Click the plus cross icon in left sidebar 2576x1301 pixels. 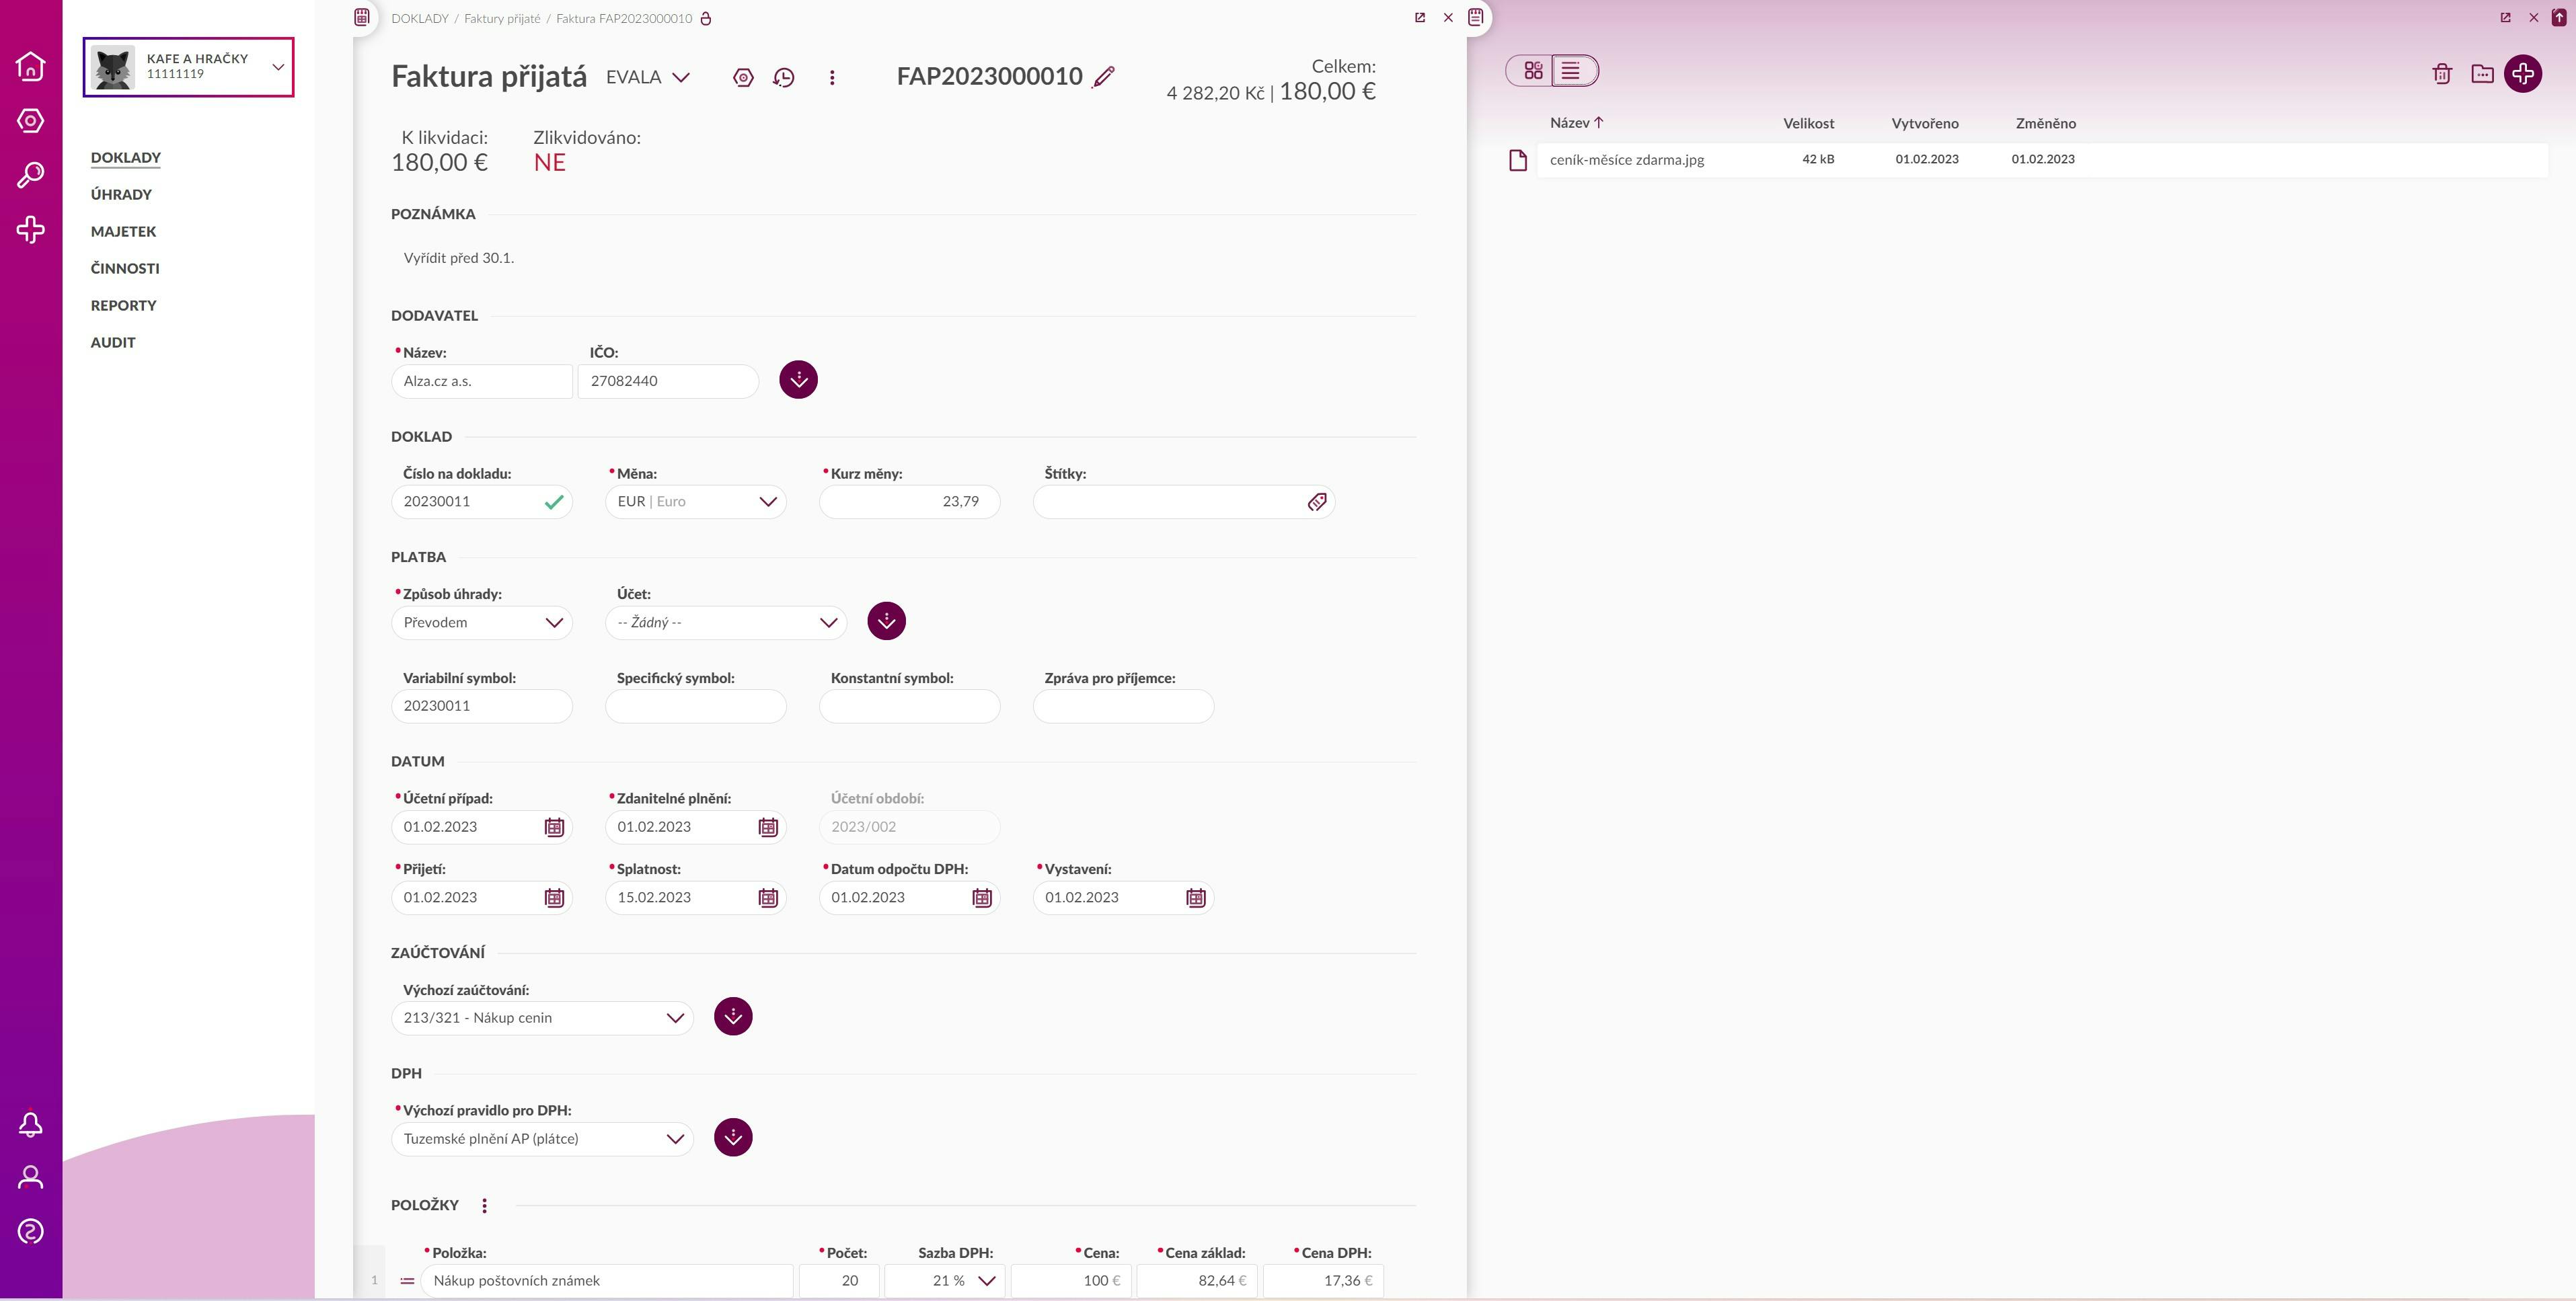click(x=31, y=230)
